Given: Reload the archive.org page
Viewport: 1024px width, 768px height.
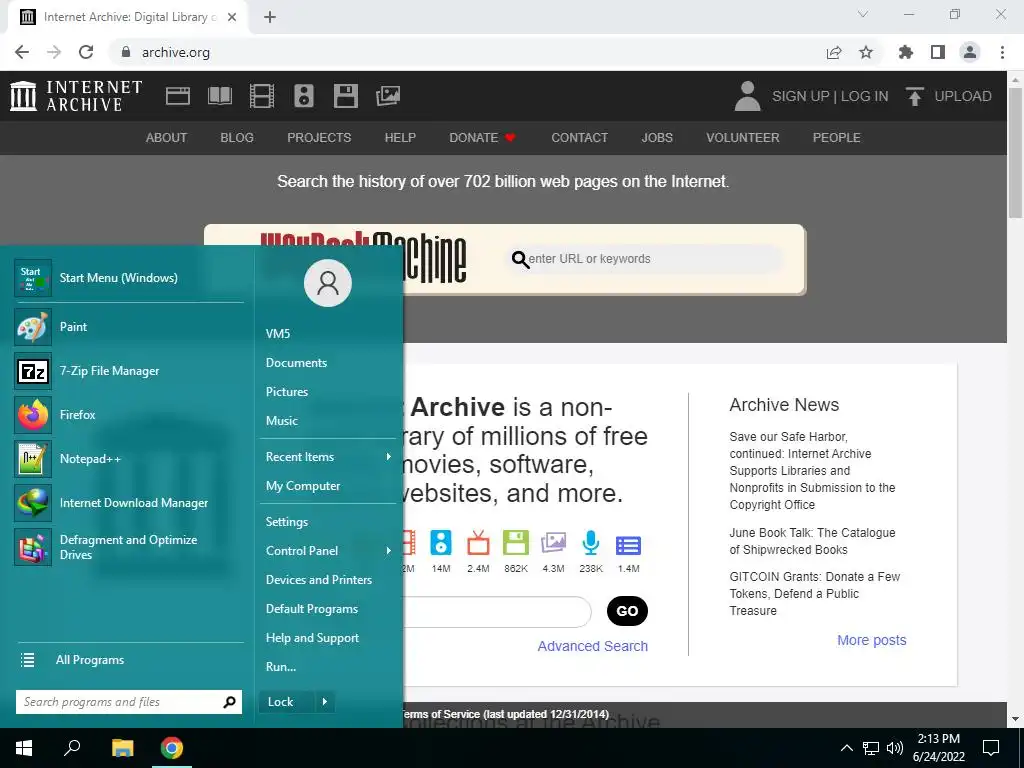Looking at the screenshot, I should pyautogui.click(x=86, y=52).
